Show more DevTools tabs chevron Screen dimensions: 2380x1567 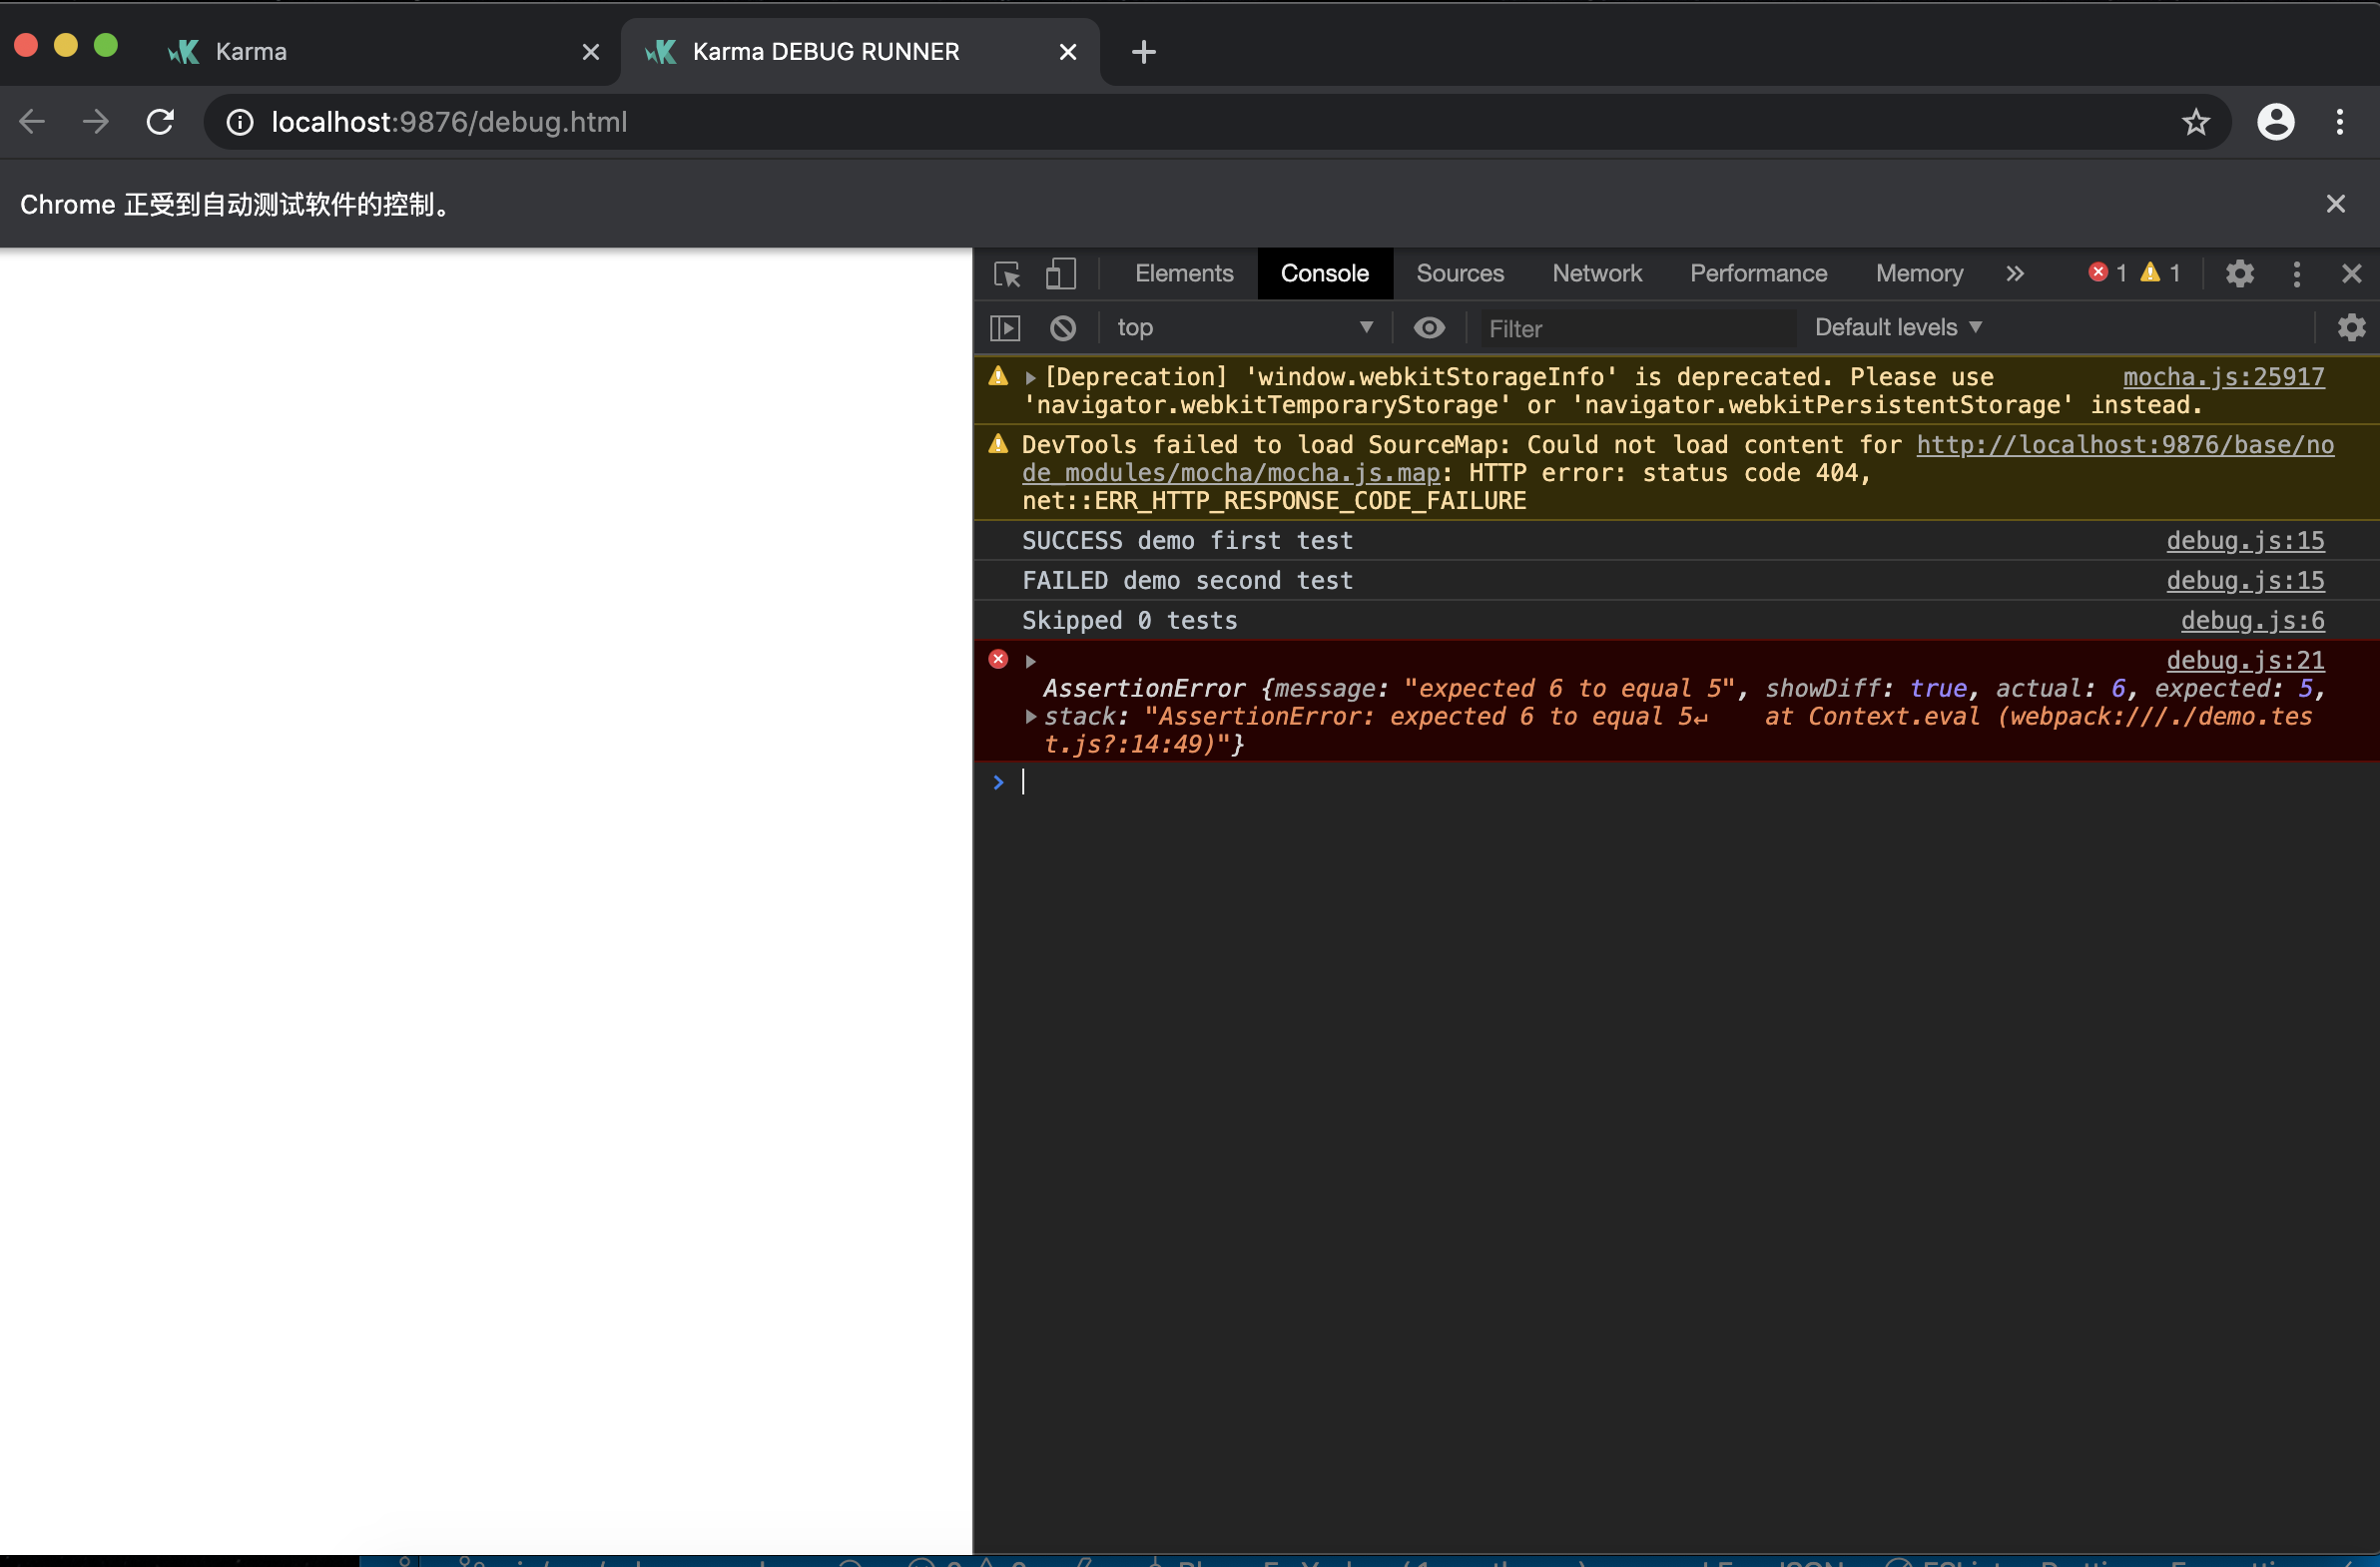[x=2015, y=273]
